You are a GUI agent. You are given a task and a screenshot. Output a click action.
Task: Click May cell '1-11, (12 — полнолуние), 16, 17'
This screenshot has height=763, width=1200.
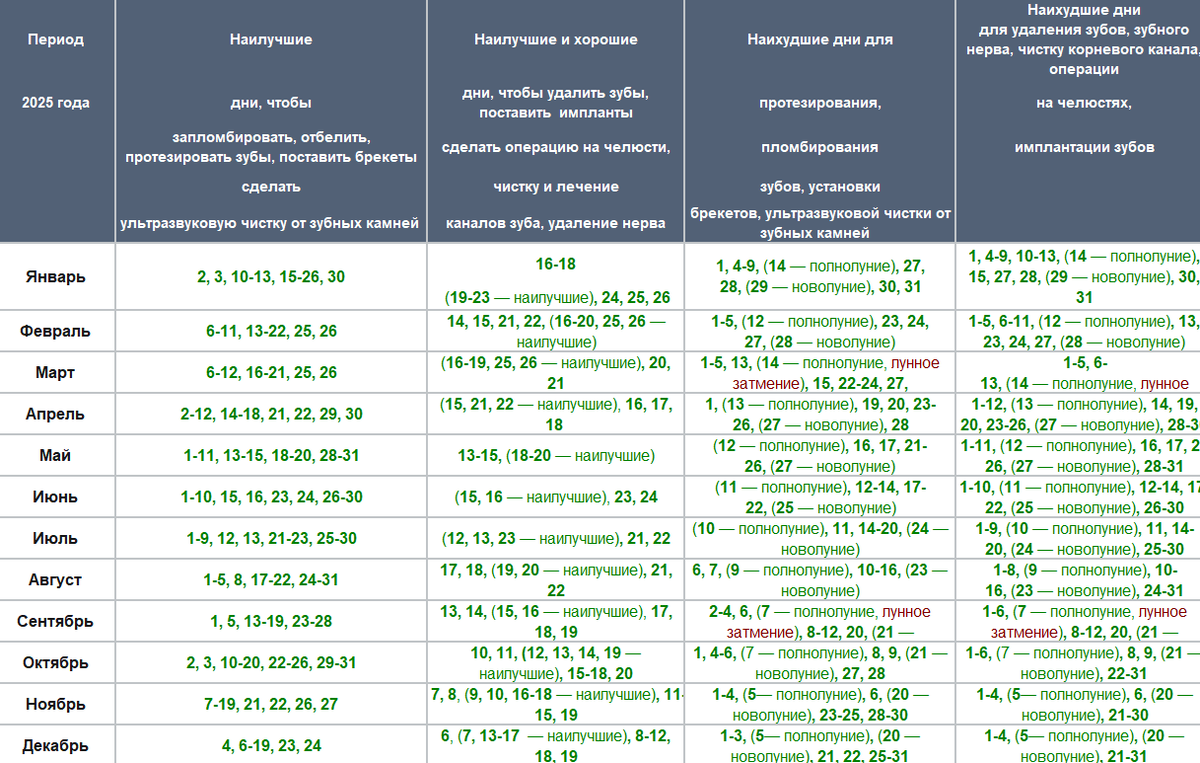click(1078, 455)
